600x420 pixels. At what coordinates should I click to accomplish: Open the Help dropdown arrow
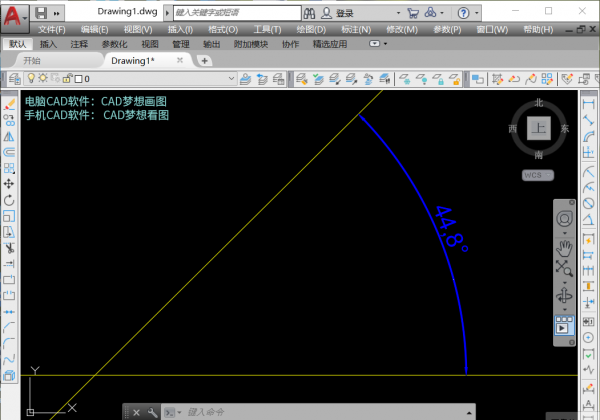(477, 13)
